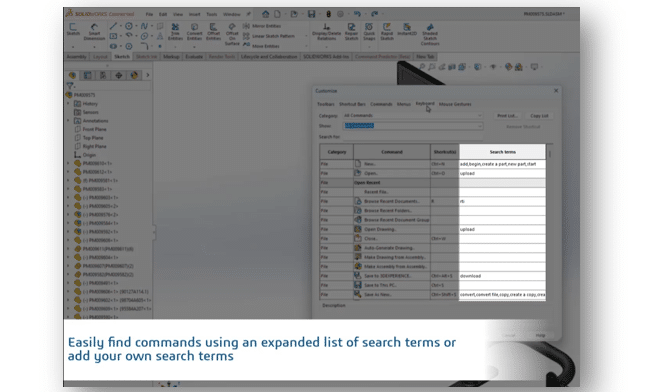Open the FeatureManager design tree tab icon
The width and height of the screenshot is (646, 392).
click(73, 75)
